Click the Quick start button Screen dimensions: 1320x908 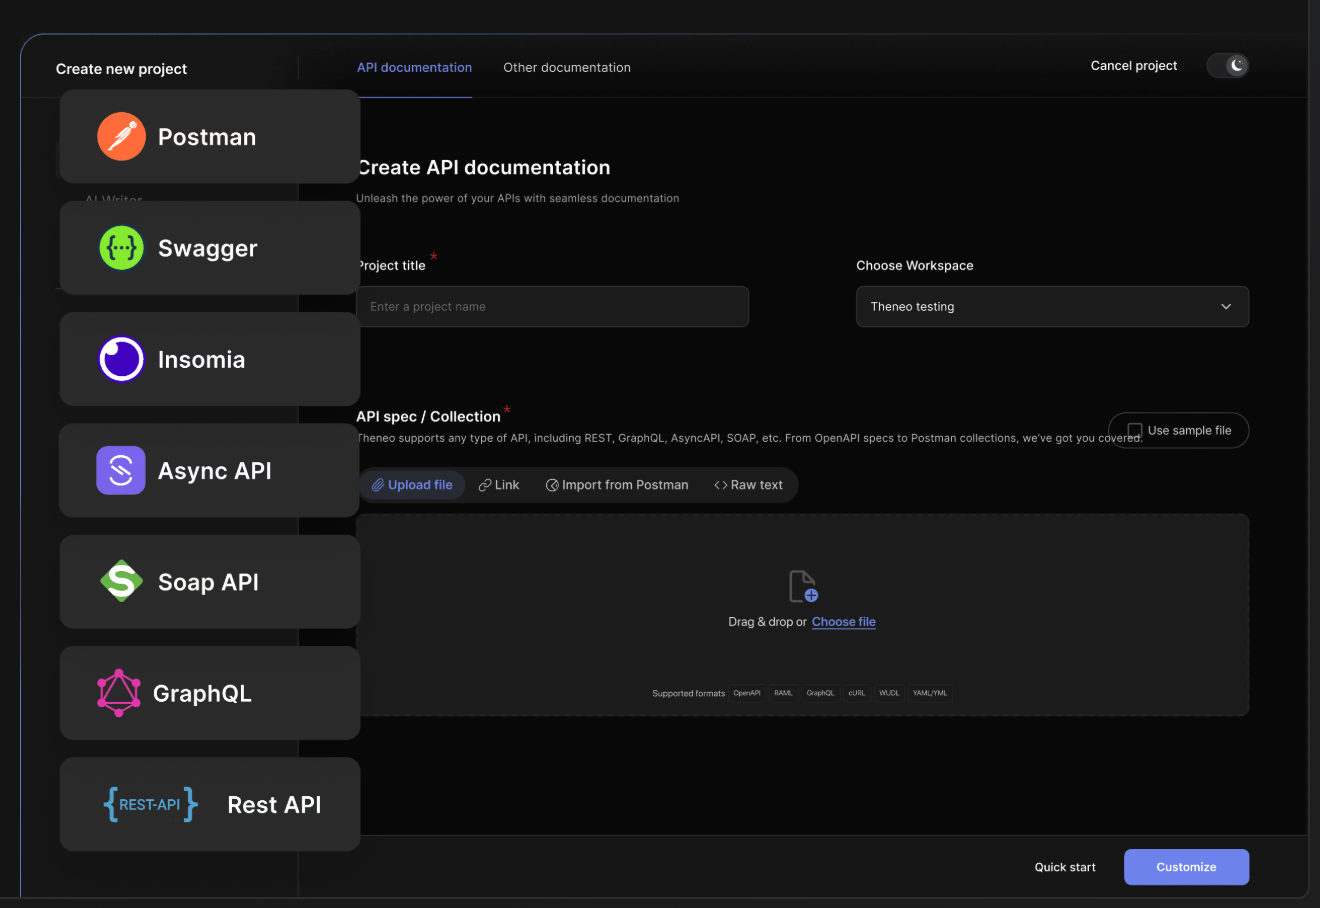1065,867
